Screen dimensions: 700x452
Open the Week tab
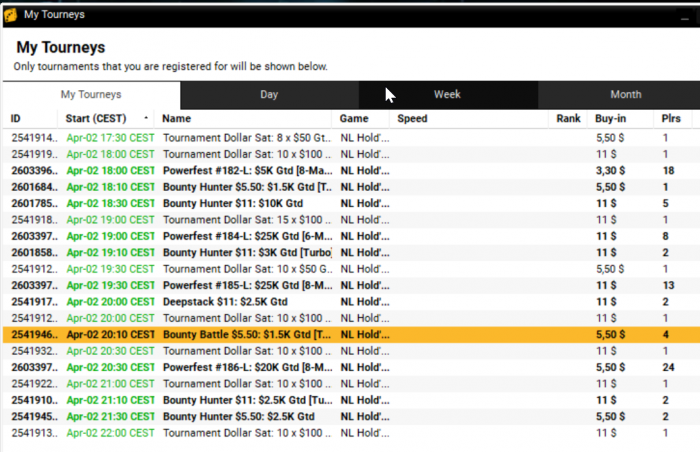point(447,95)
